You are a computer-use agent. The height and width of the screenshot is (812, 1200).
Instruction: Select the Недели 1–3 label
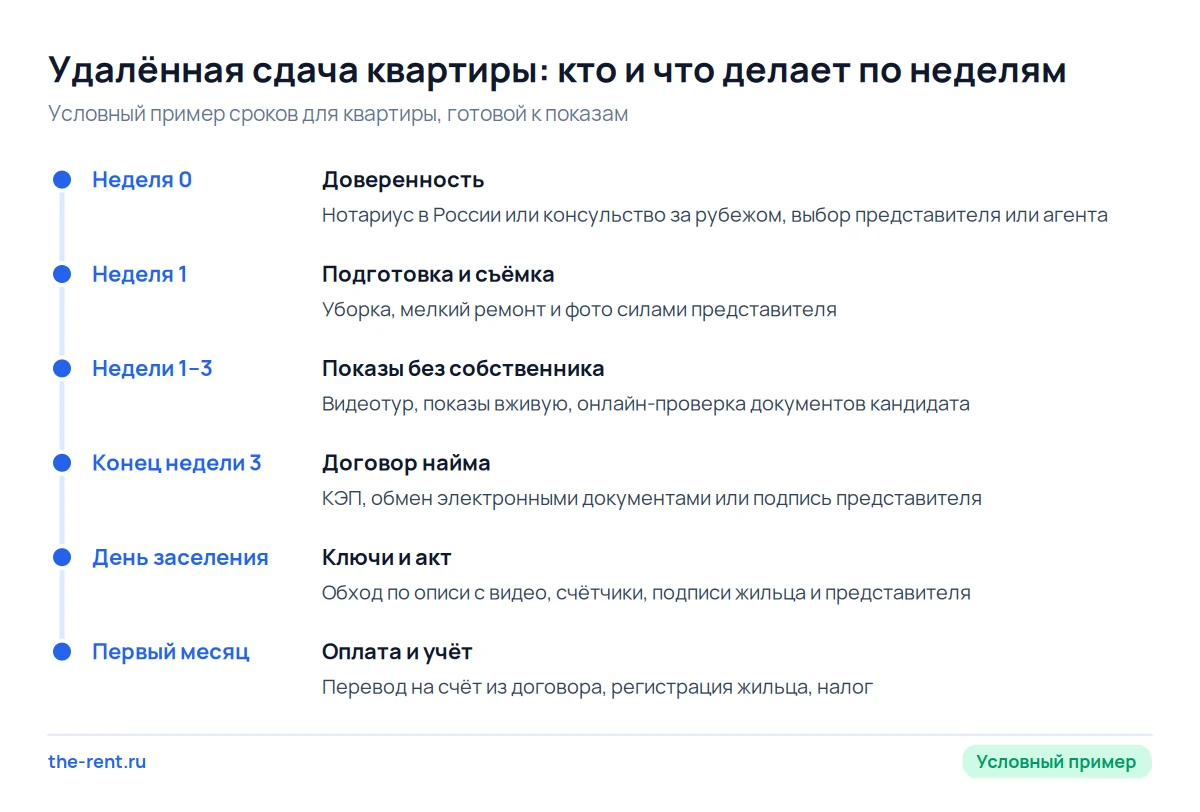[152, 369]
